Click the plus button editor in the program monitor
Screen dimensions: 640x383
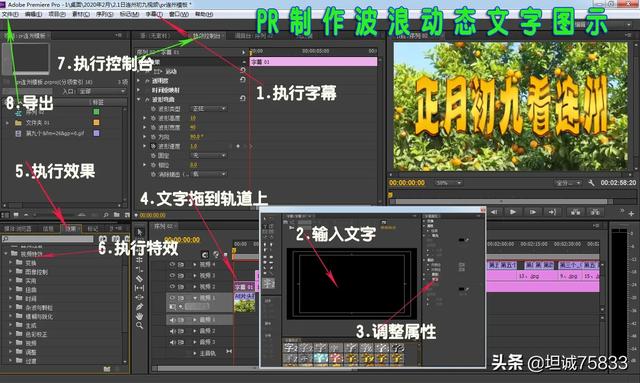(631, 214)
